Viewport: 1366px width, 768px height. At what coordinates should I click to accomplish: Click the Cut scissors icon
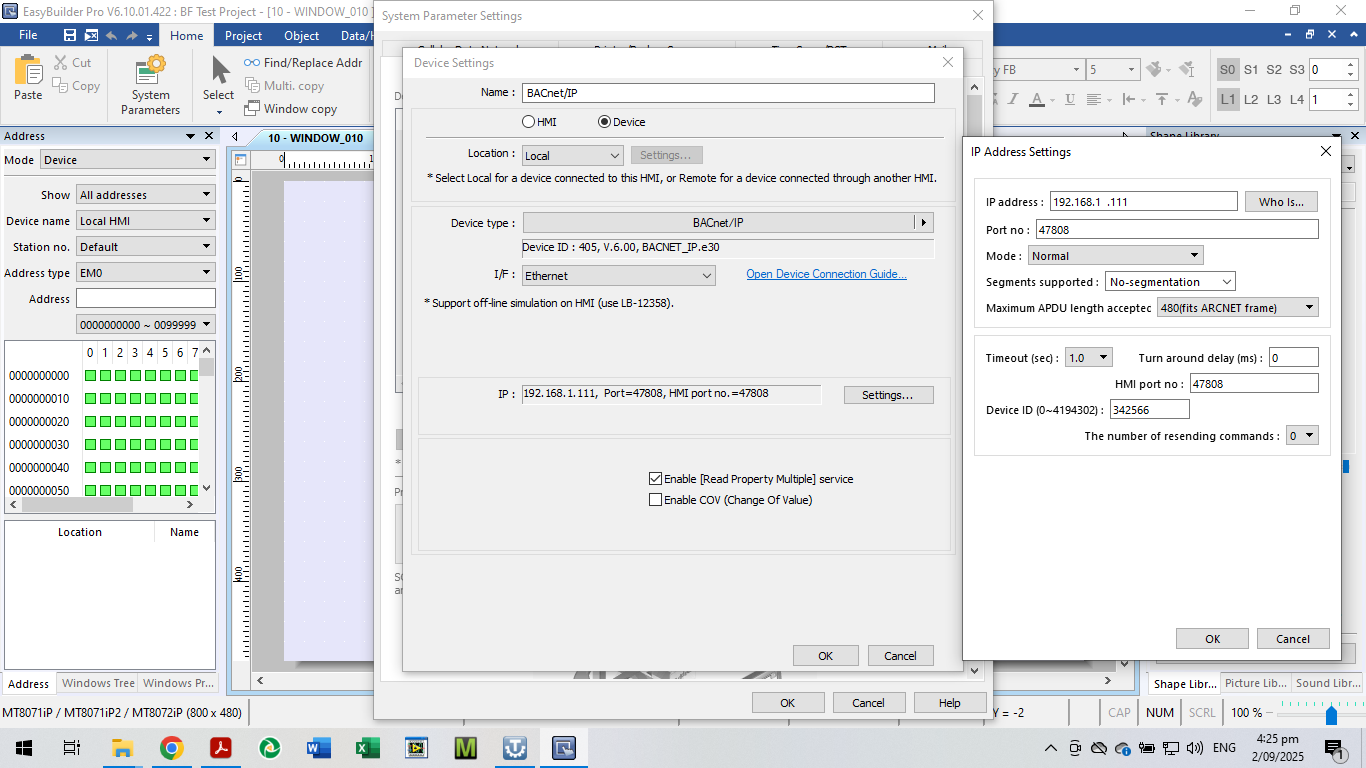point(61,62)
